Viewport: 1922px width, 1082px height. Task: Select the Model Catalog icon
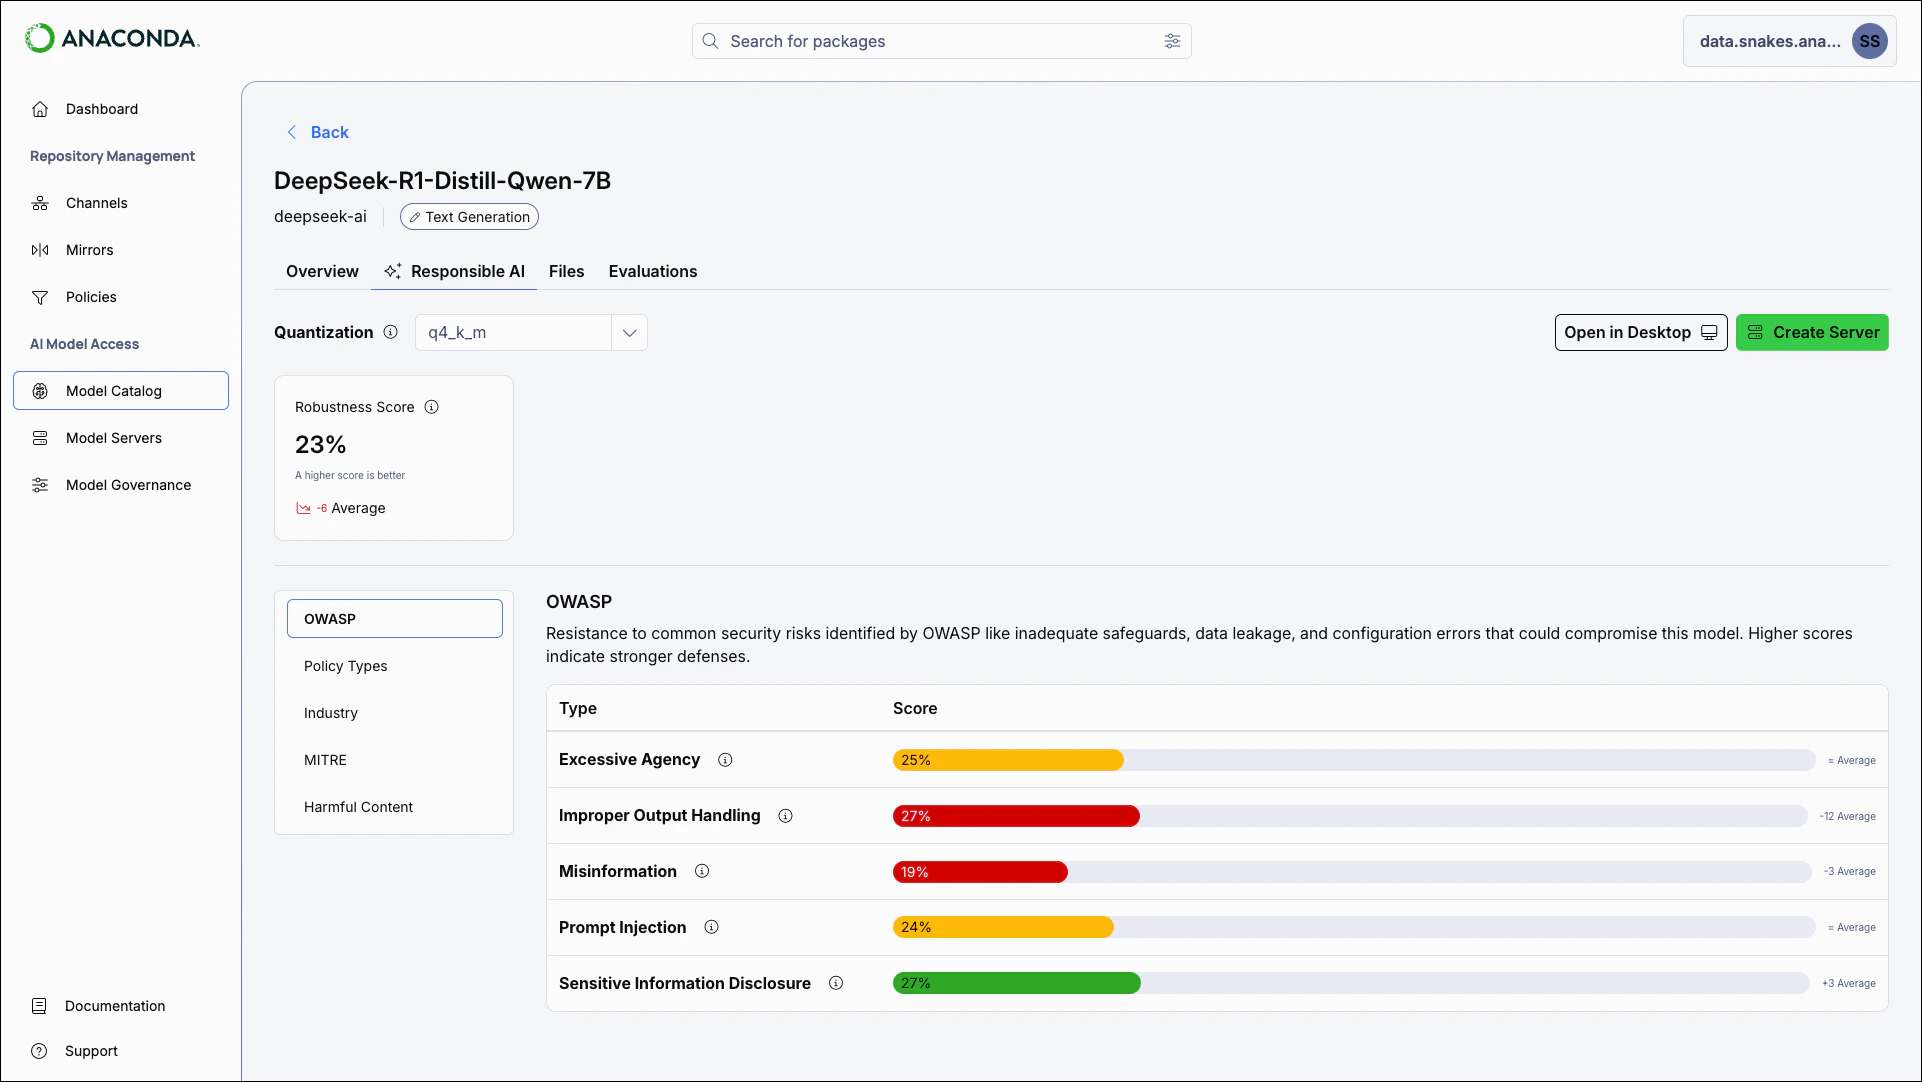click(41, 391)
